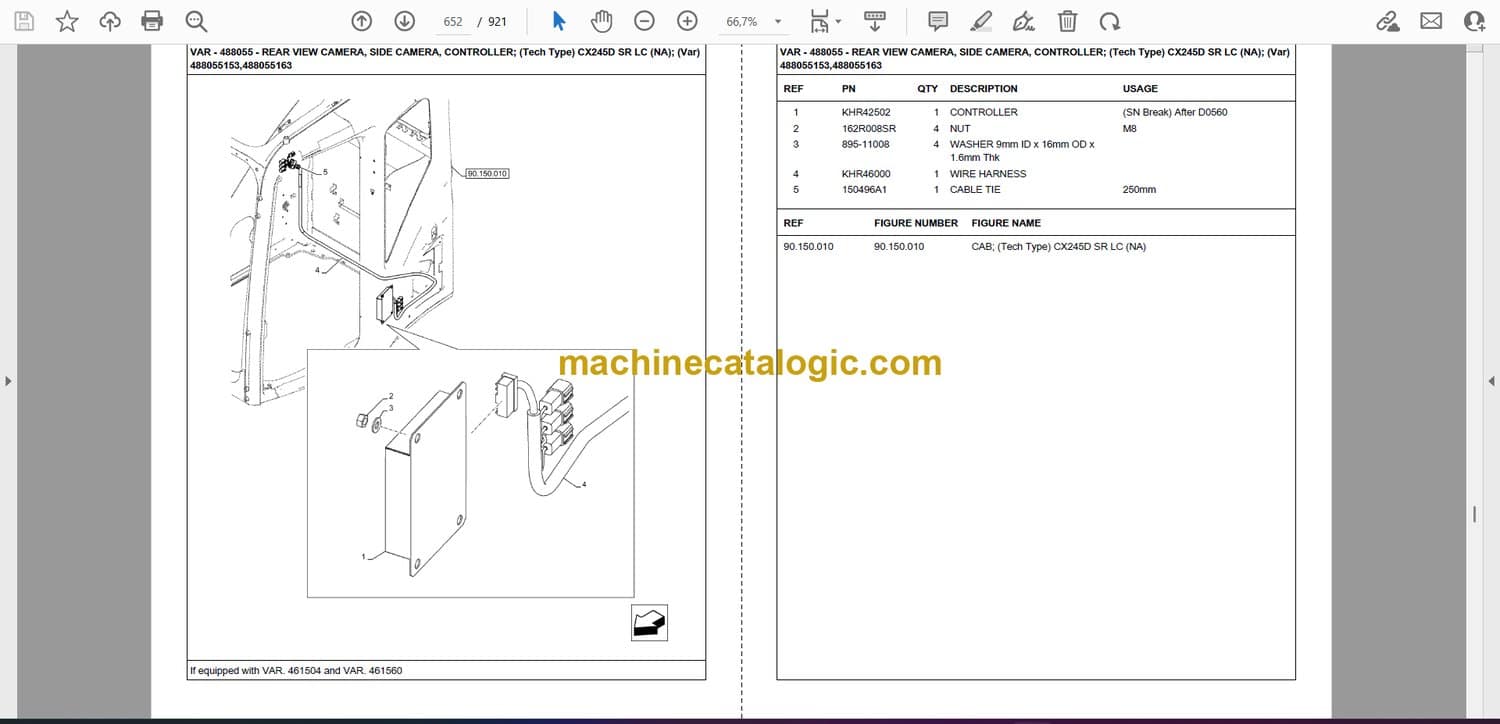Select part number KHR42502
The image size is (1500, 724).
click(x=866, y=113)
